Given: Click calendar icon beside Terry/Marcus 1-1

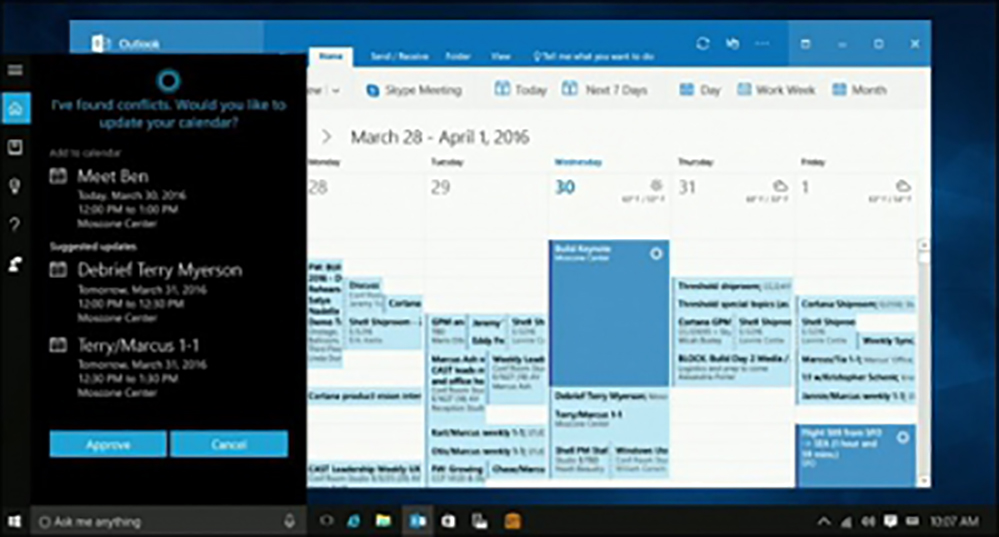Looking at the screenshot, I should 58,345.
